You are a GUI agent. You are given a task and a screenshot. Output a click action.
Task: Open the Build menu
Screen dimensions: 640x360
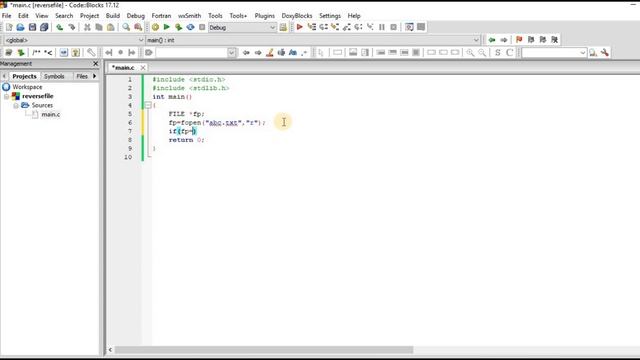tap(113, 16)
